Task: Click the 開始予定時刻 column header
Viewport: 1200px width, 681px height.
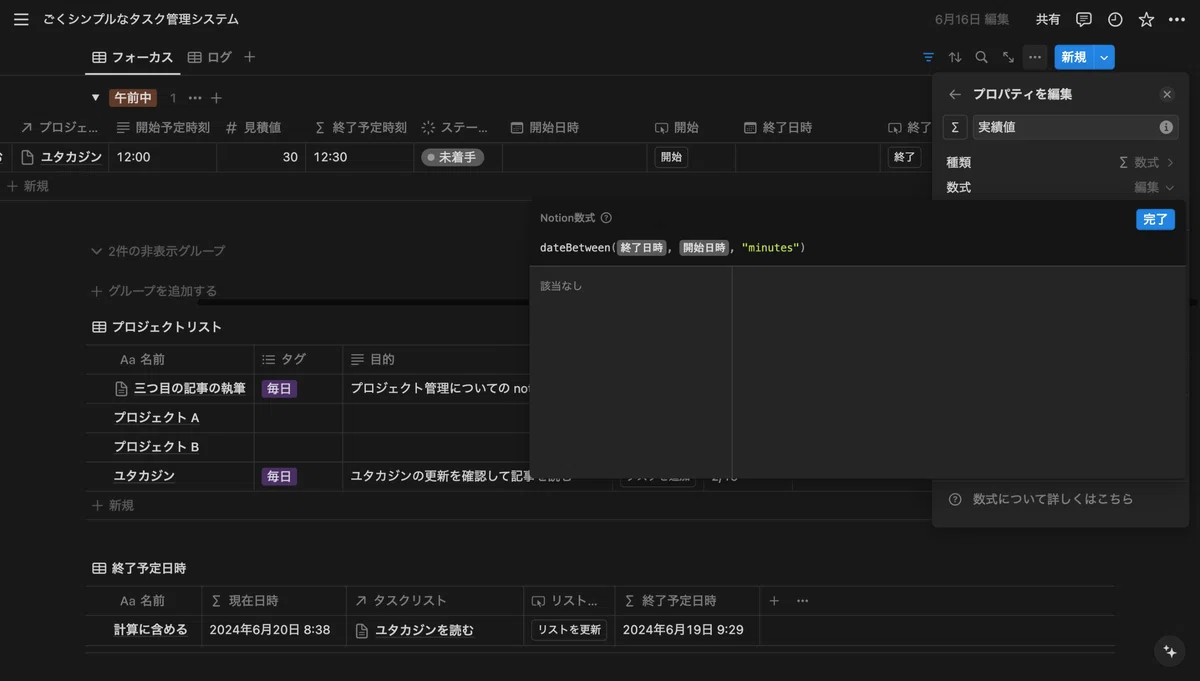Action: coord(163,128)
